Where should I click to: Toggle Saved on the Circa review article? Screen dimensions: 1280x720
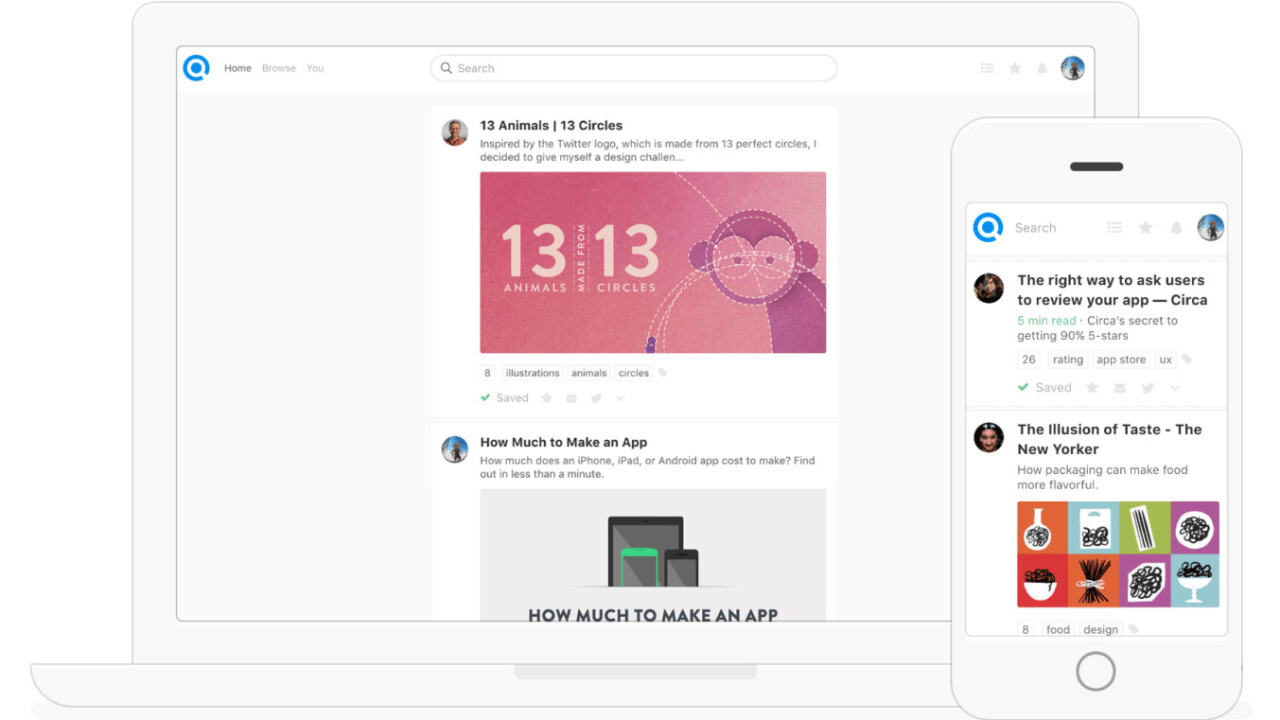pyautogui.click(x=1045, y=388)
